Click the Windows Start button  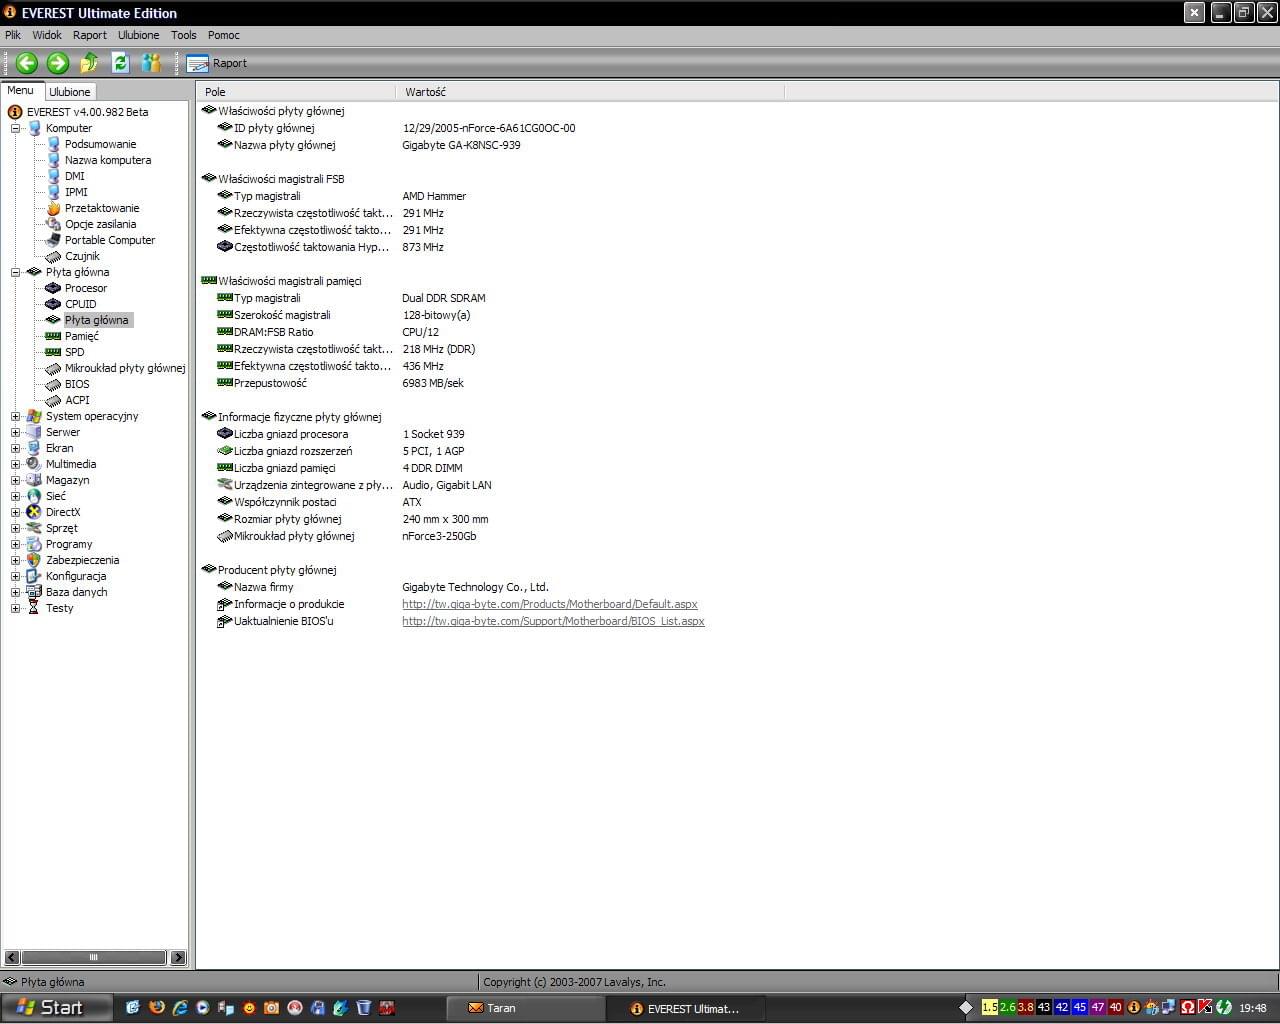pyautogui.click(x=50, y=1007)
